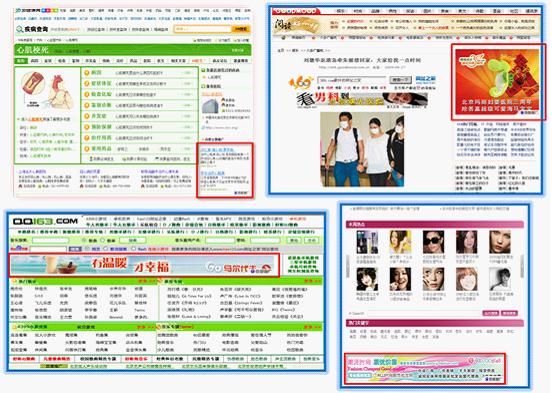Click the hospital building thumbnail image

(210, 106)
